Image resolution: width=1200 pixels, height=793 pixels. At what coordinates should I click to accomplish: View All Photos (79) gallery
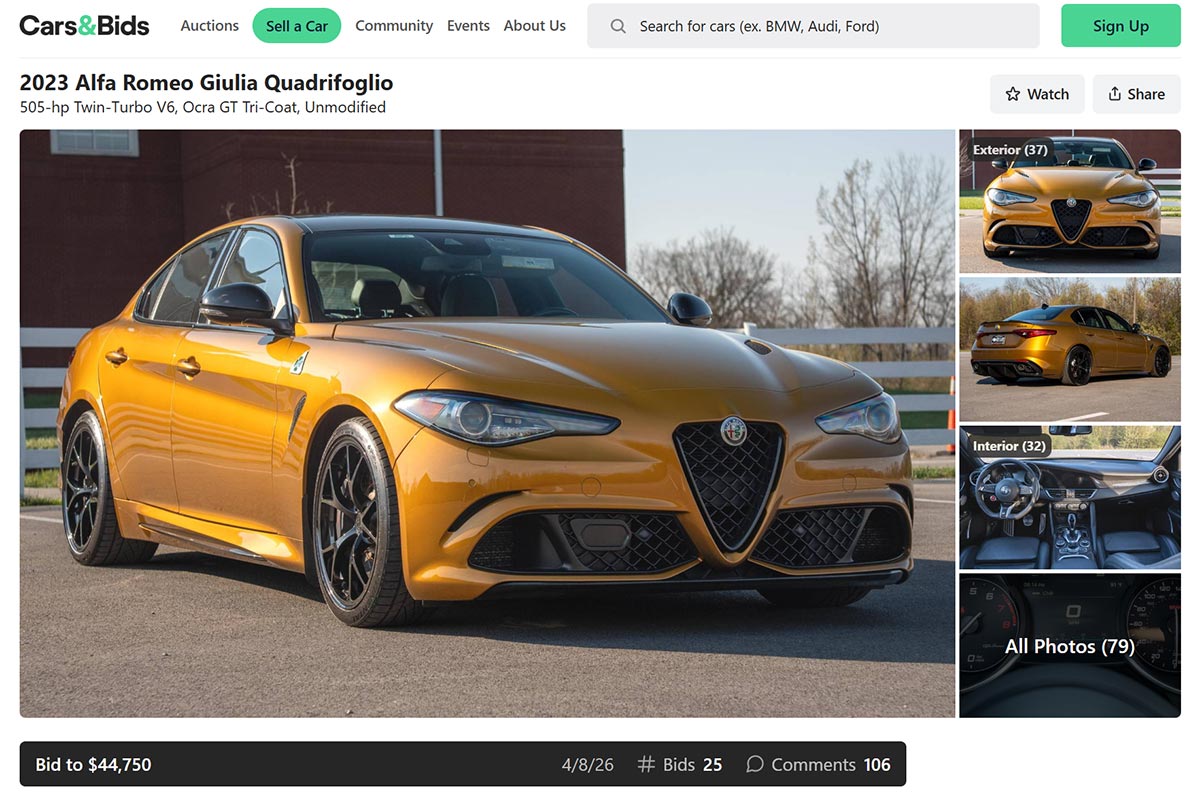pos(1069,646)
